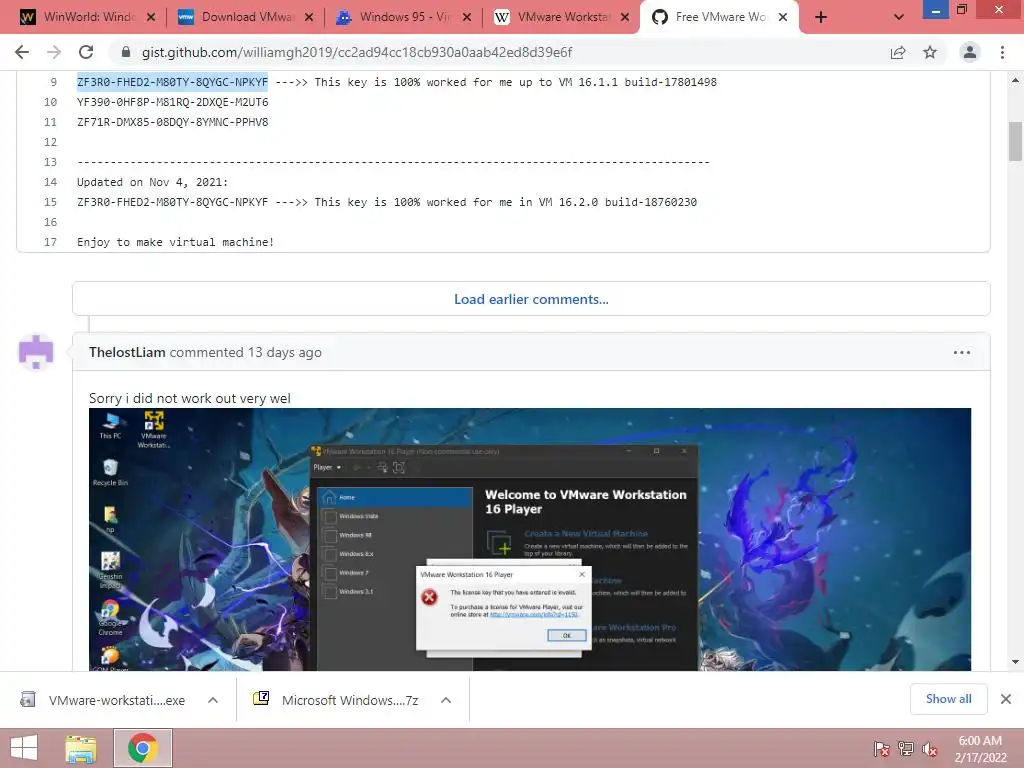The height and width of the screenshot is (768, 1024).
Task: Switch to the Windows 95 tab
Action: pyautogui.click(x=404, y=17)
